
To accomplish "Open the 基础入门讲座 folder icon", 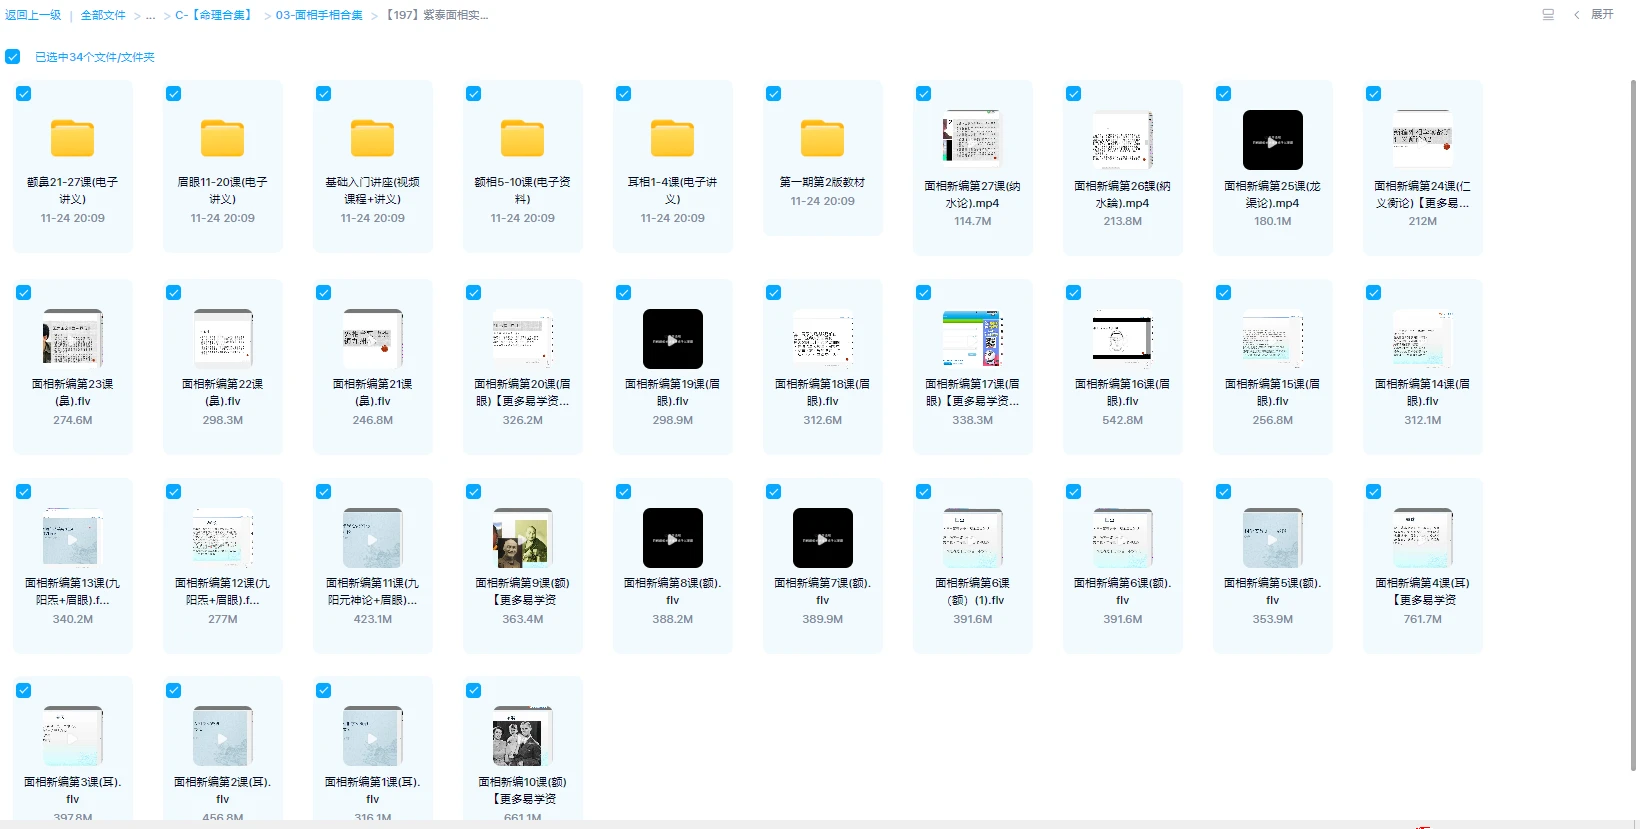I will [372, 139].
